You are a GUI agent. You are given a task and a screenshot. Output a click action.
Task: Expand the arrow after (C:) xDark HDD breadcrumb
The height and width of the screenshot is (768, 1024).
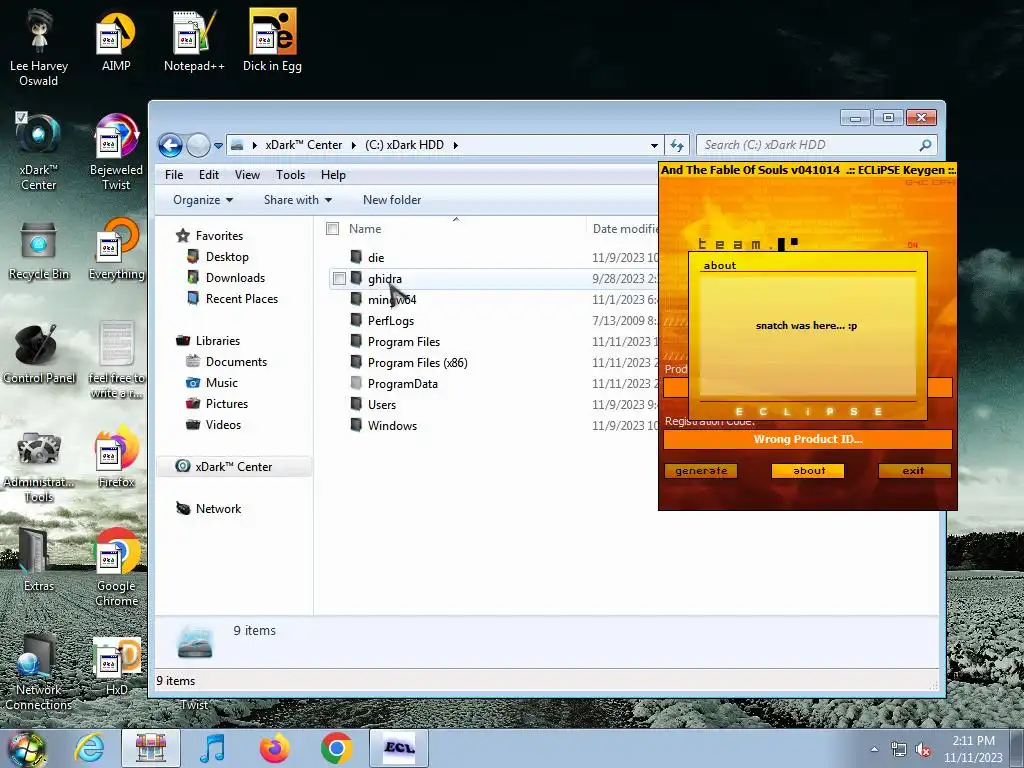(x=455, y=145)
